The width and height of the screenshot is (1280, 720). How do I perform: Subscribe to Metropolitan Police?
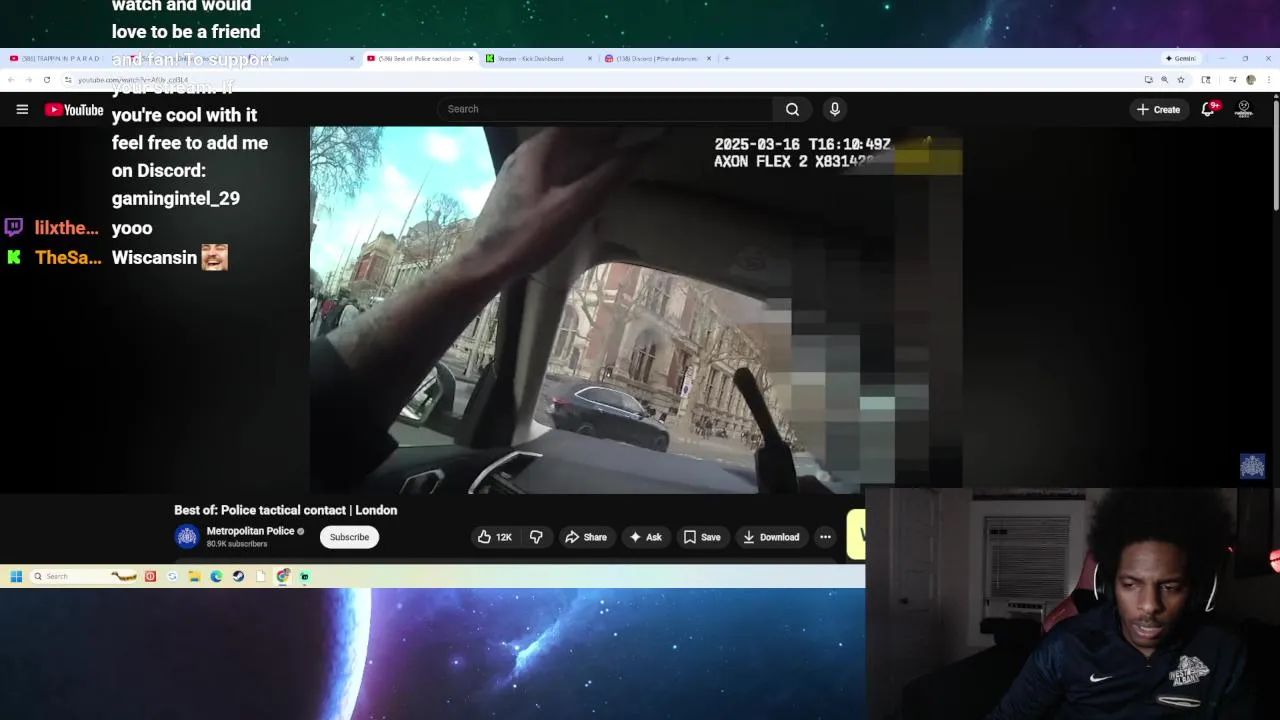349,537
